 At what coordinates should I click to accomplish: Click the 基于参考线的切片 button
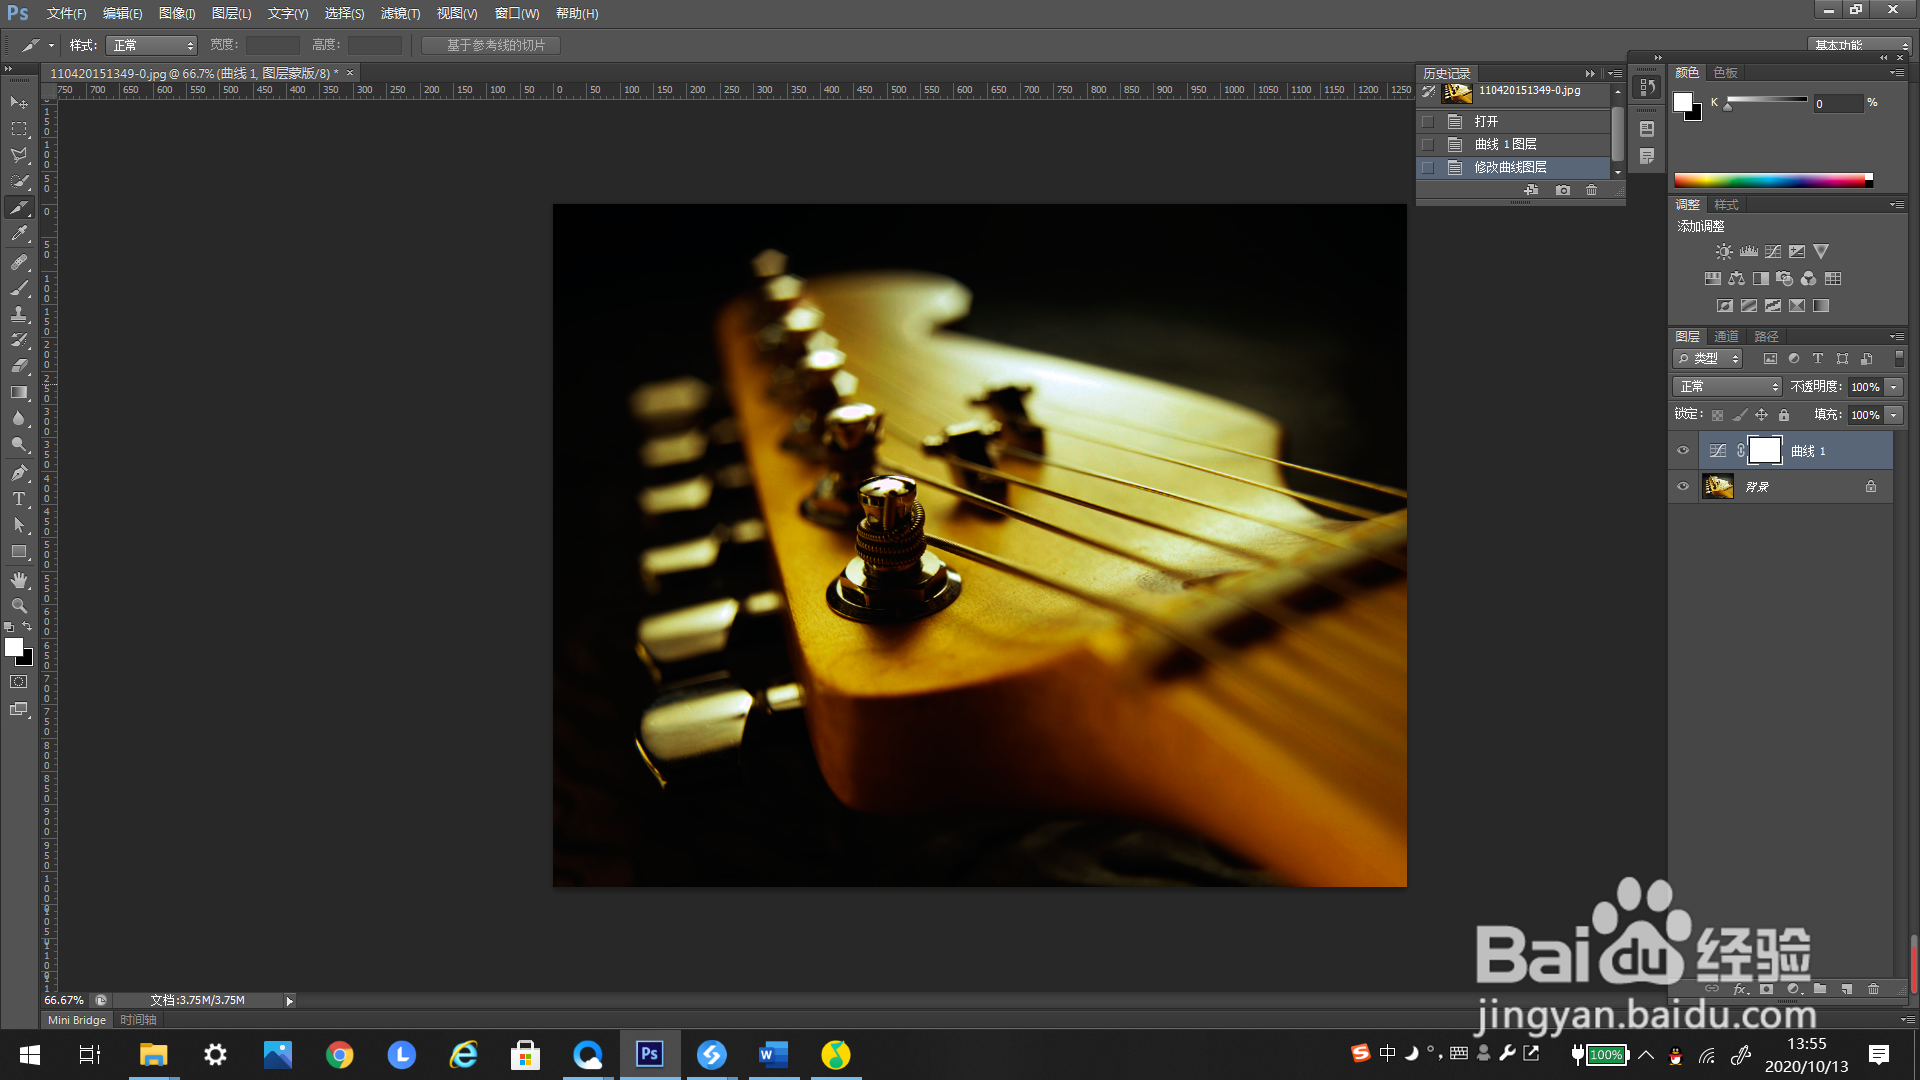click(x=491, y=46)
